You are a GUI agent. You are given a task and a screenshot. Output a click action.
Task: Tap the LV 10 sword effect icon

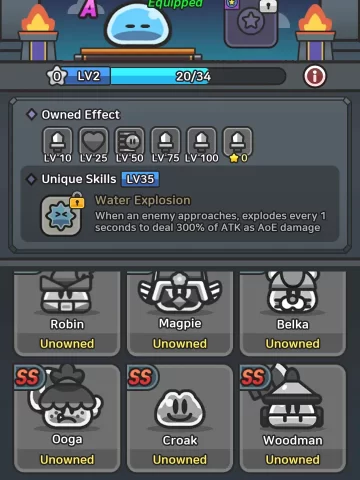[58, 142]
